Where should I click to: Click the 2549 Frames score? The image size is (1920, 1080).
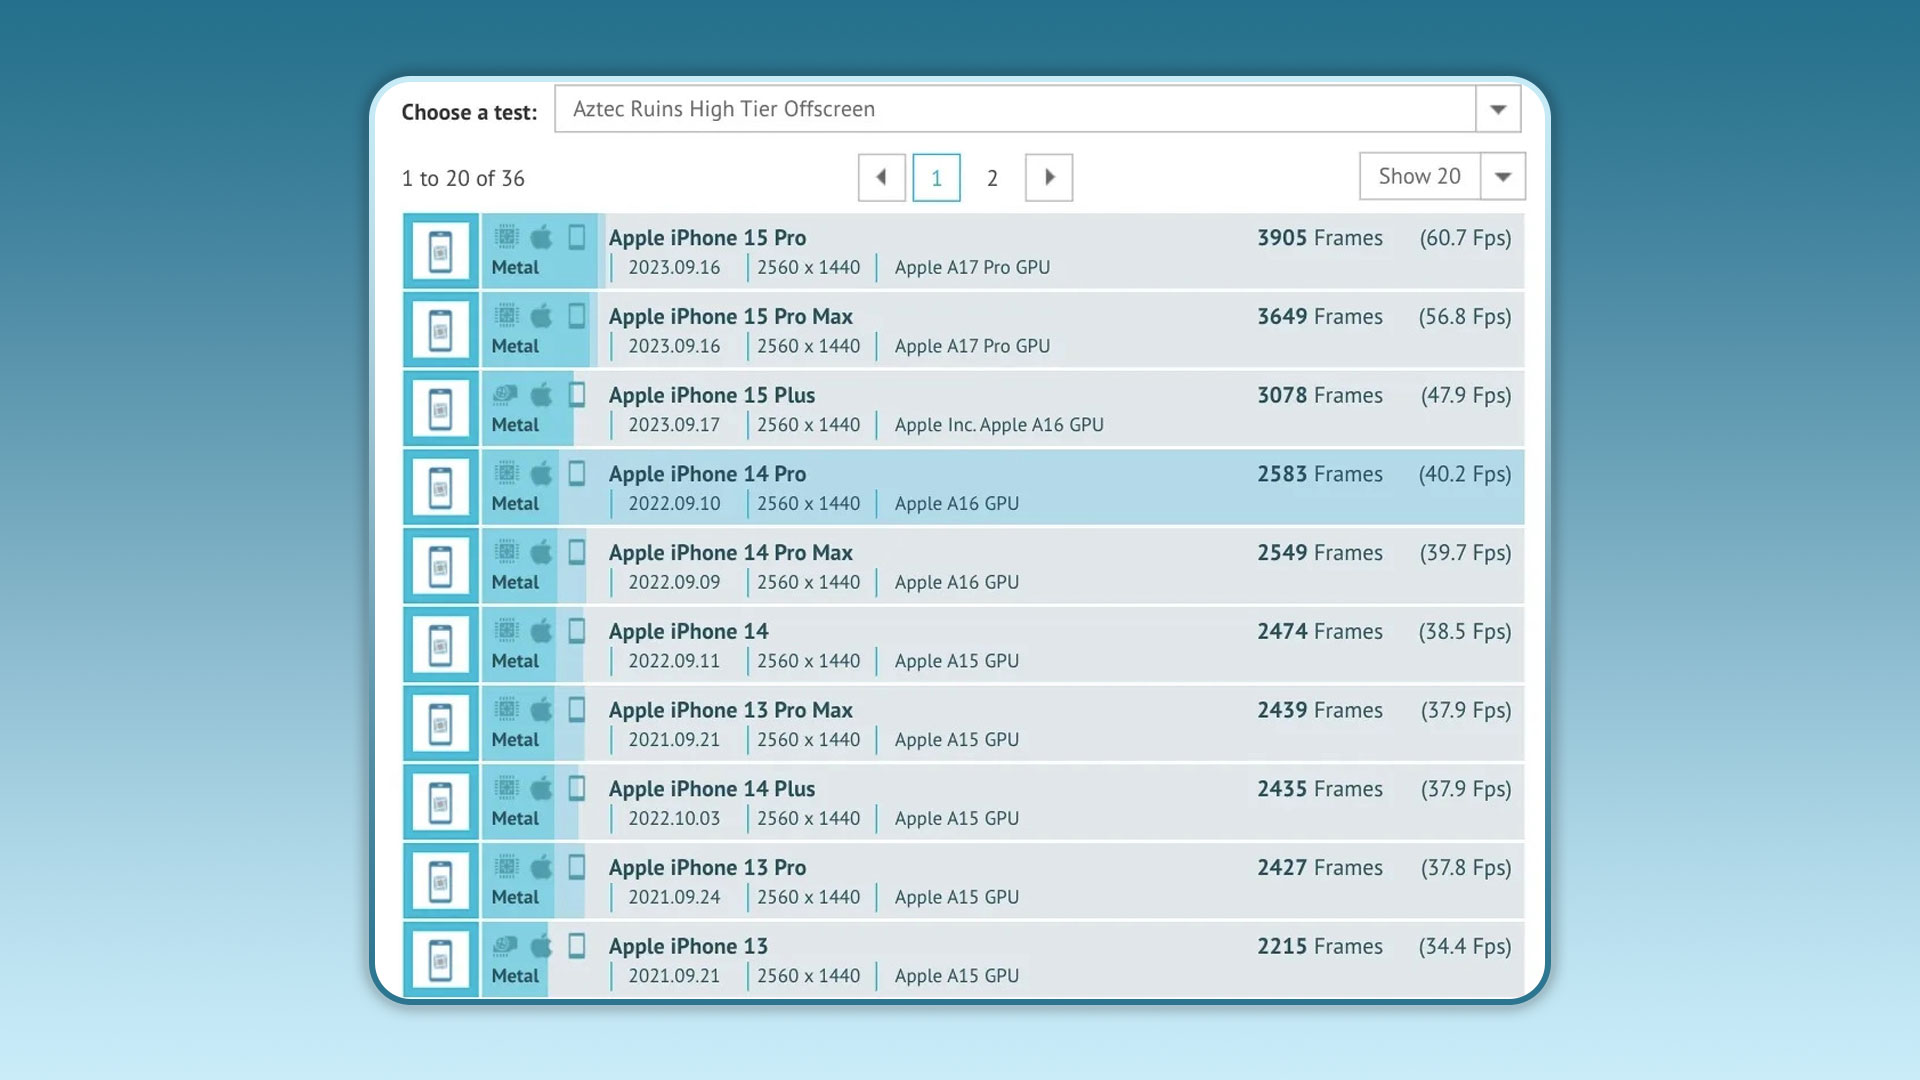(1320, 553)
